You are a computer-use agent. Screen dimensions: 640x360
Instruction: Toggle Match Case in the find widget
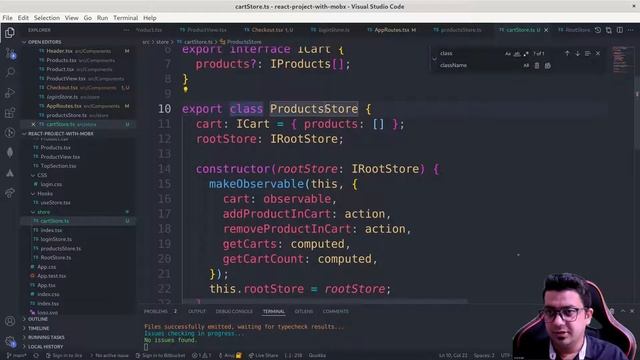[508, 53]
